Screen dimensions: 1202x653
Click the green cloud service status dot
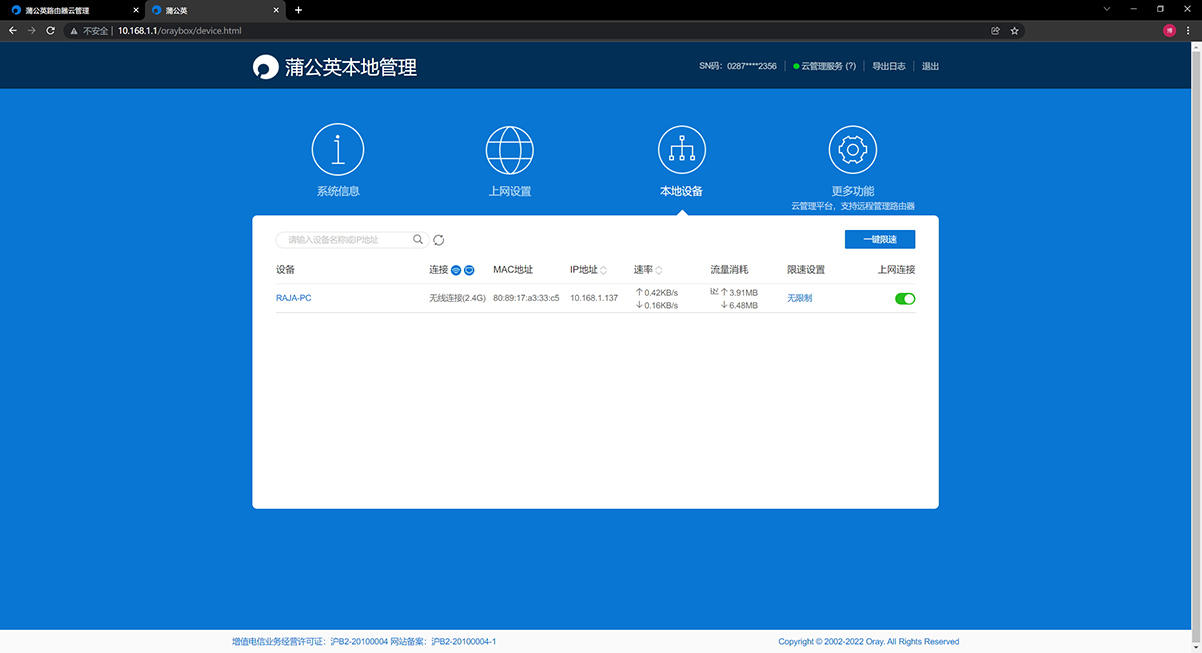pyautogui.click(x=795, y=66)
